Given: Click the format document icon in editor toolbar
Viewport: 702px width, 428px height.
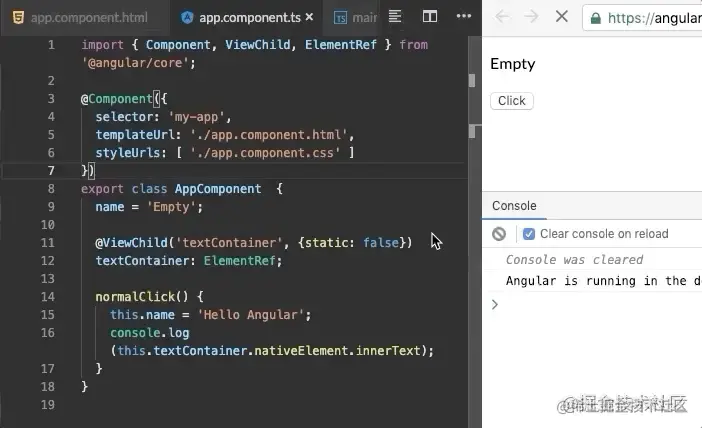Looking at the screenshot, I should 395,17.
